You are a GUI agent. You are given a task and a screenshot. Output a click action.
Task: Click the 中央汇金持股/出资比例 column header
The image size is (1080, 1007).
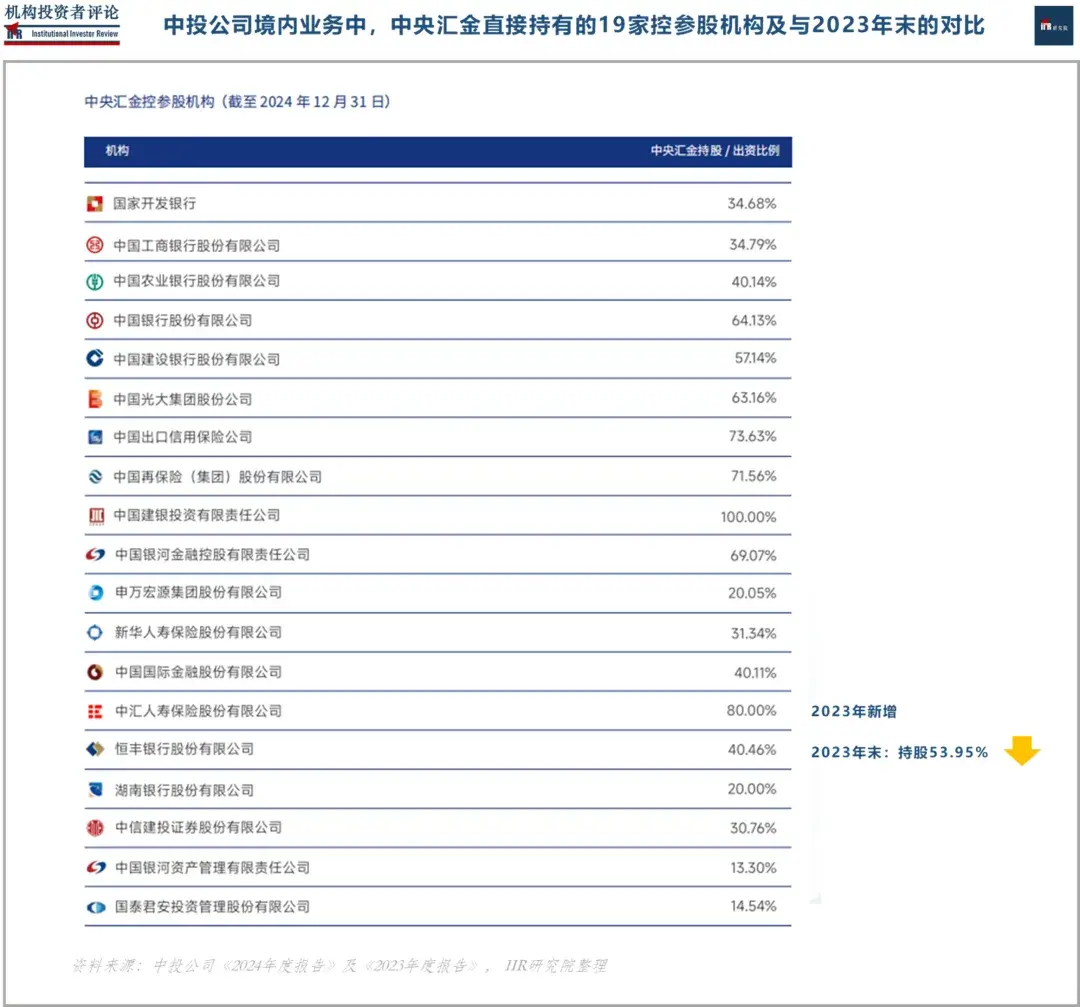point(715,151)
